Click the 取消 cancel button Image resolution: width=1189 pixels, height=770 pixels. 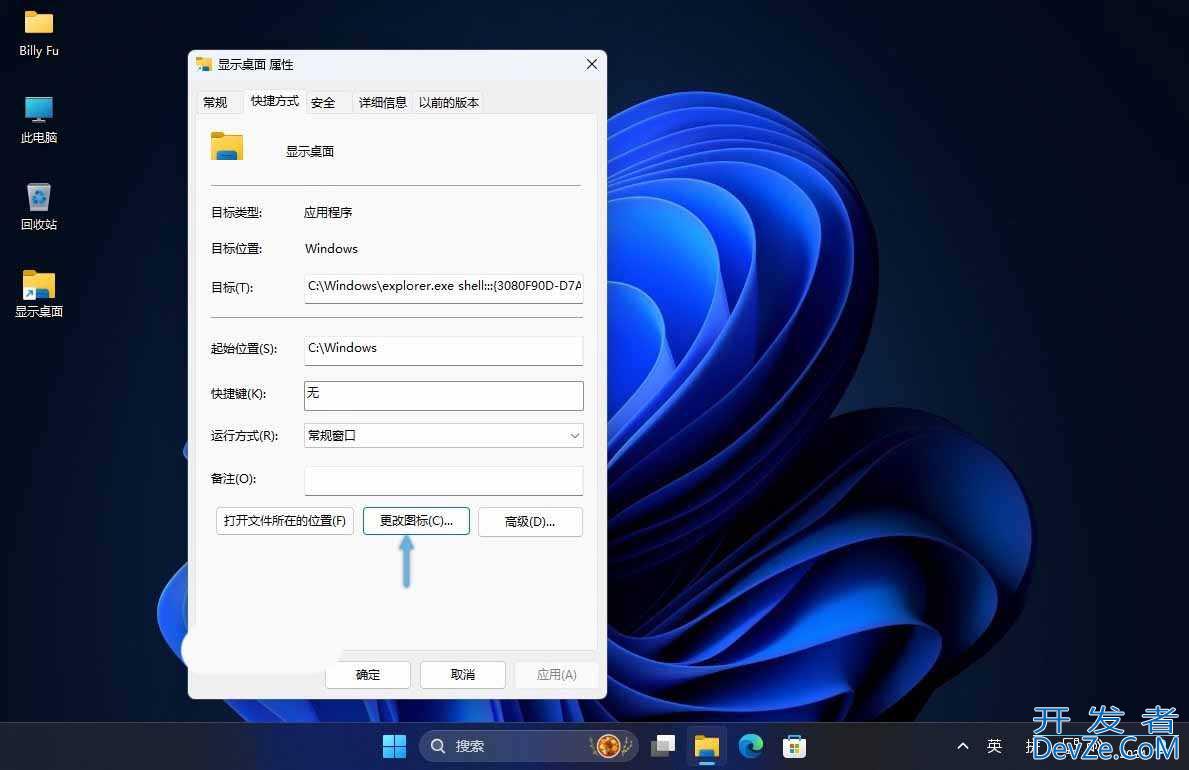click(463, 674)
